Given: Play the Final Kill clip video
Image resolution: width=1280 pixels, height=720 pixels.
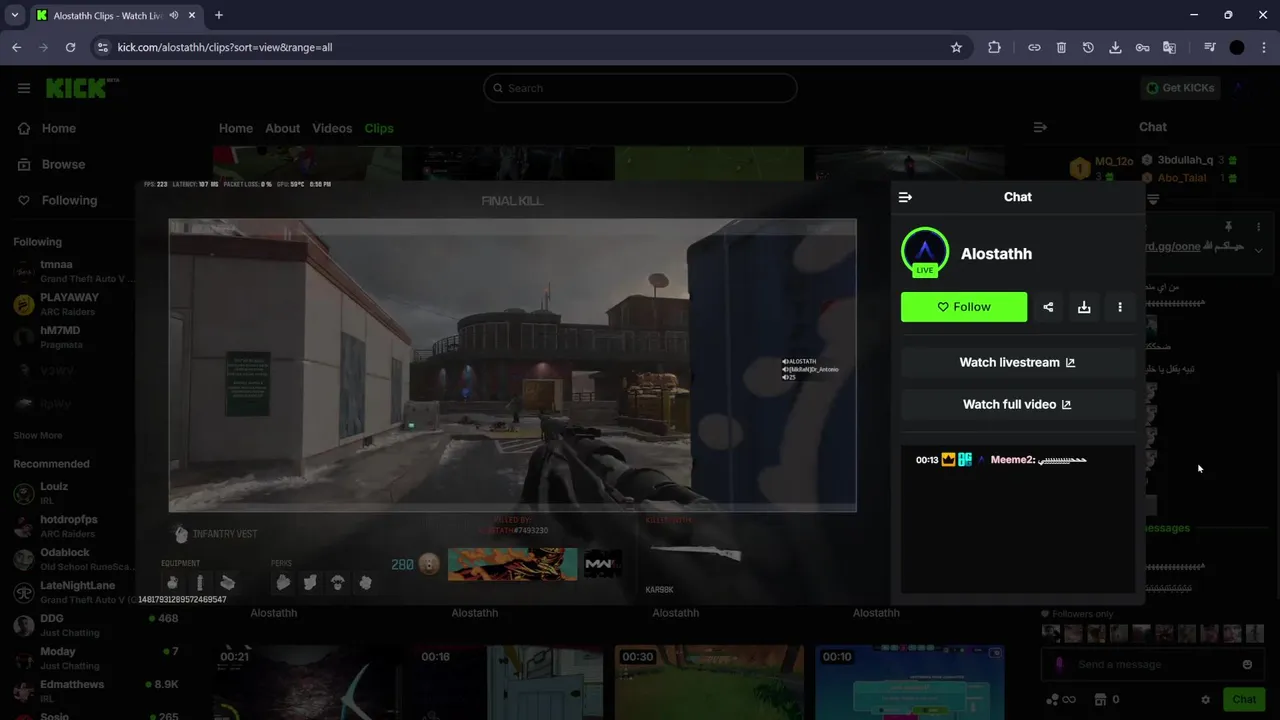Looking at the screenshot, I should pos(512,366).
